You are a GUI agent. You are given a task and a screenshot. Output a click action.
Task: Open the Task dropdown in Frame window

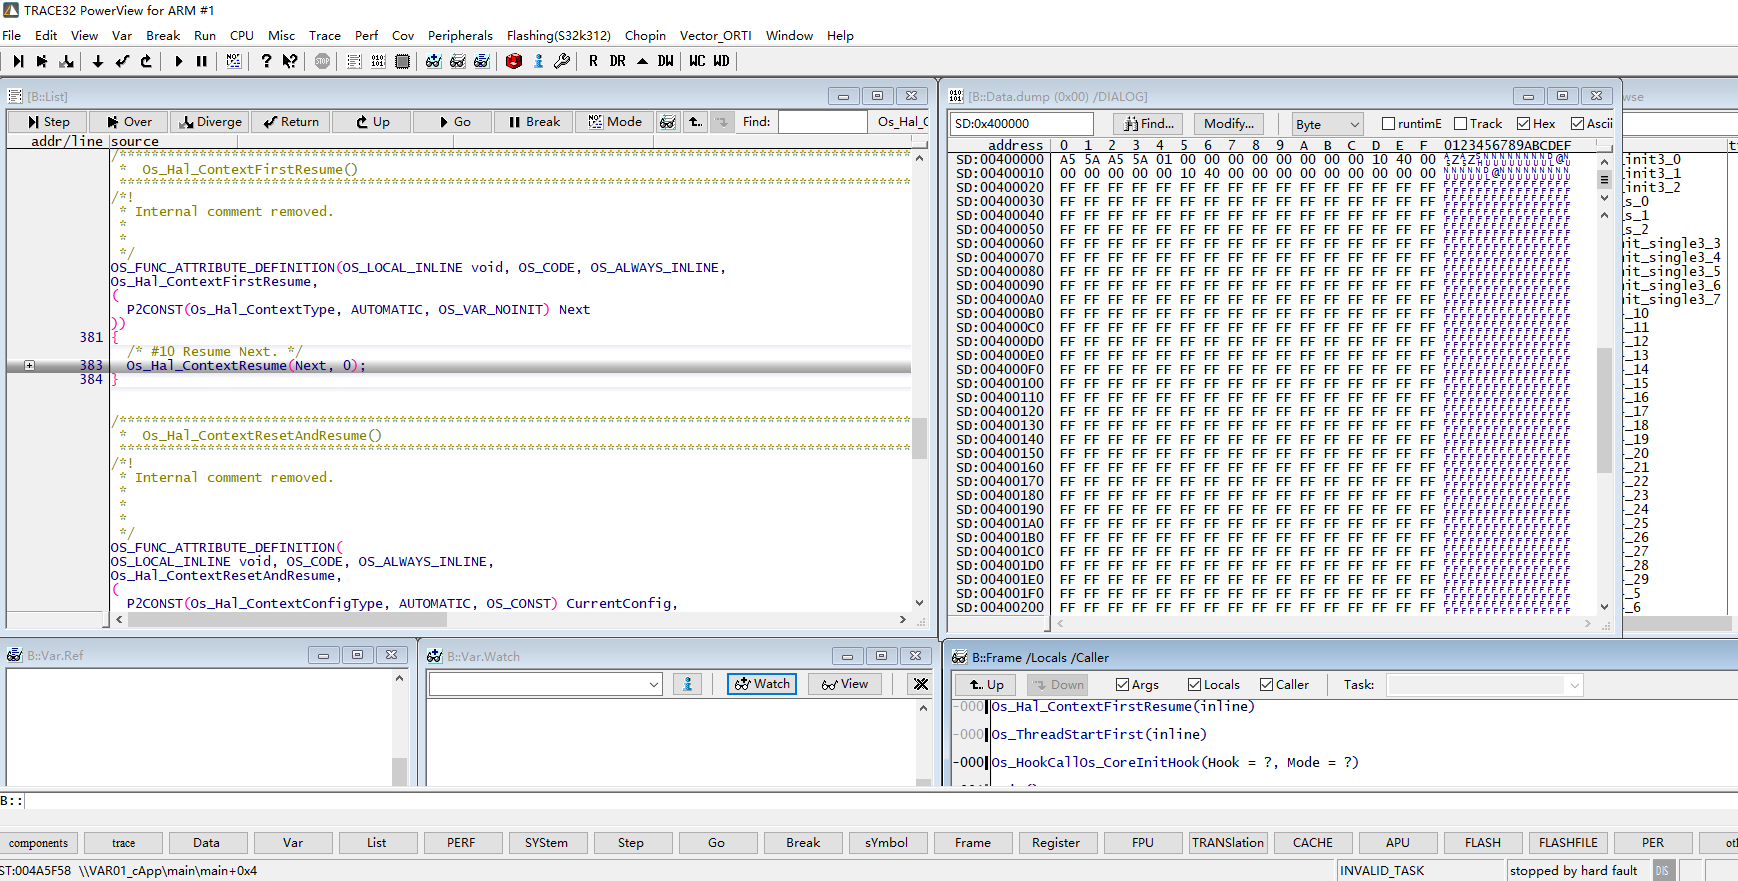coord(1485,685)
